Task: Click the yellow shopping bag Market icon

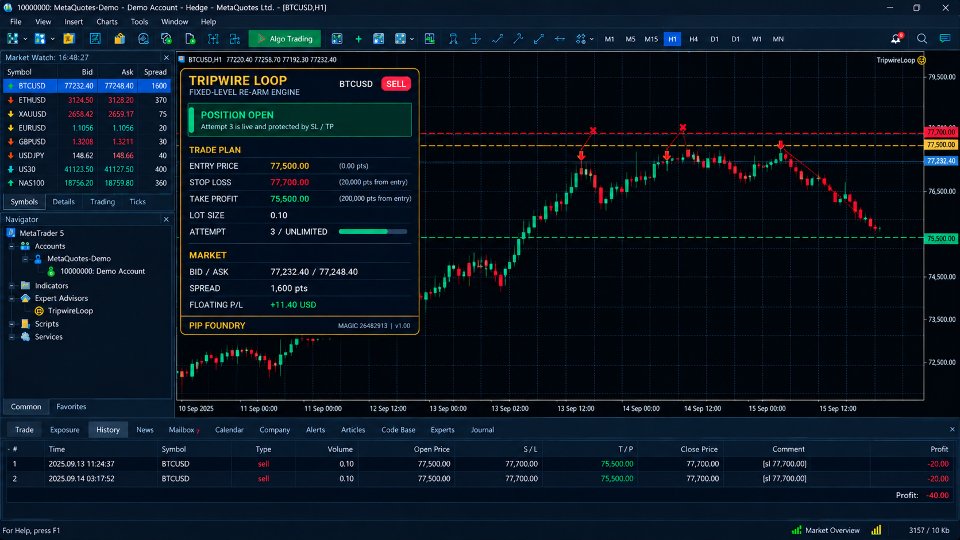Action: 119,39
